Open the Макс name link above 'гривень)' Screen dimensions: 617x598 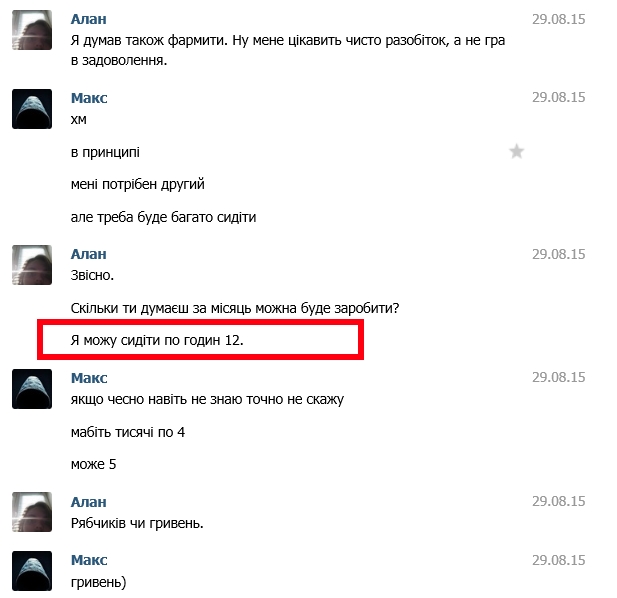click(89, 560)
